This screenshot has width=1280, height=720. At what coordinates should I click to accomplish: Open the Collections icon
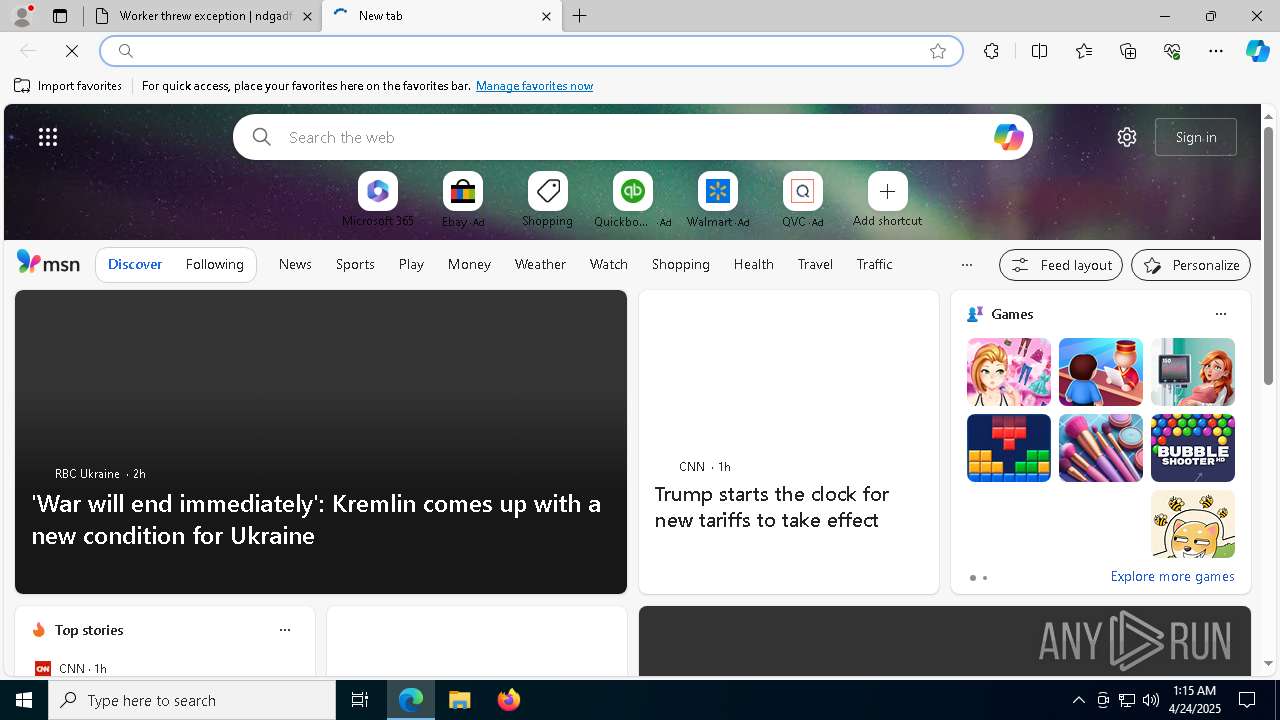coord(1128,51)
